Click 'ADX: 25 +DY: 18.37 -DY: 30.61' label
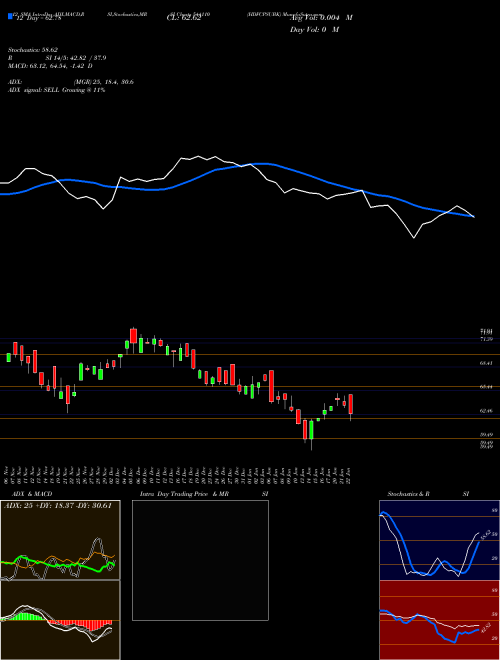This screenshot has height=660, width=500. click(58, 506)
